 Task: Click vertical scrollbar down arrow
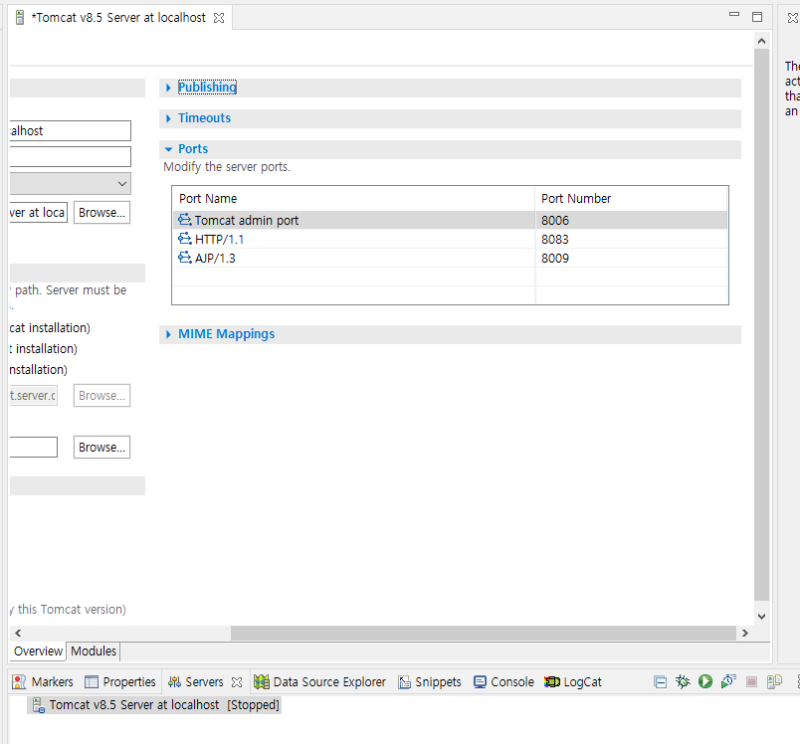[x=762, y=616]
